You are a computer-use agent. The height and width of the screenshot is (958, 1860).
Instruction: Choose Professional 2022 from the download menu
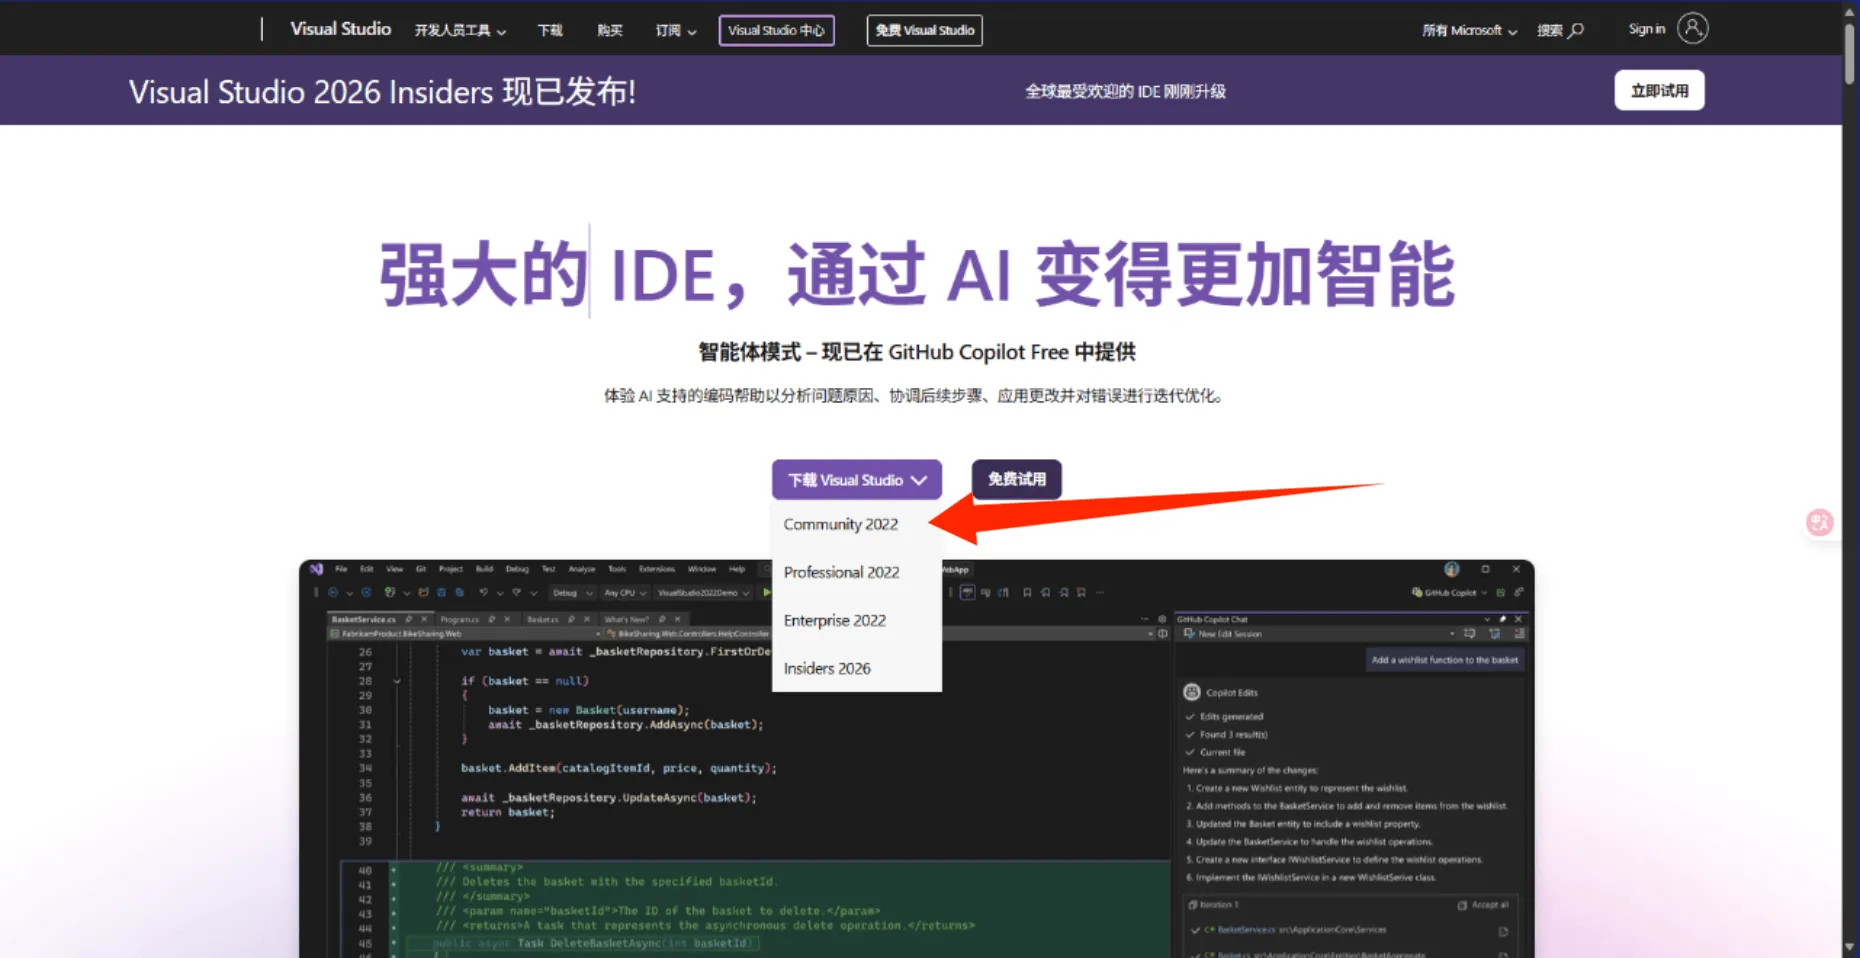click(x=841, y=572)
